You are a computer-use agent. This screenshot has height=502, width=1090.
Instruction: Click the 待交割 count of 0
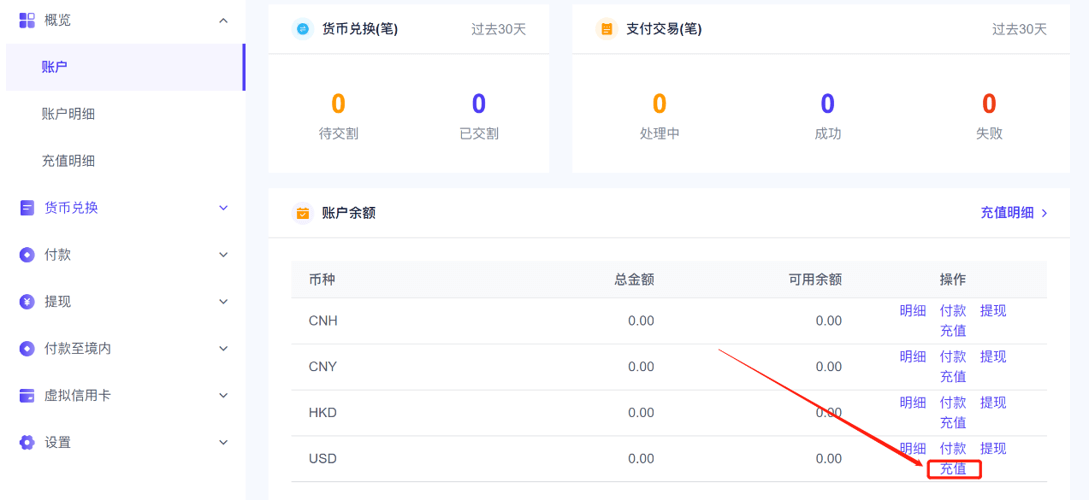click(x=338, y=104)
